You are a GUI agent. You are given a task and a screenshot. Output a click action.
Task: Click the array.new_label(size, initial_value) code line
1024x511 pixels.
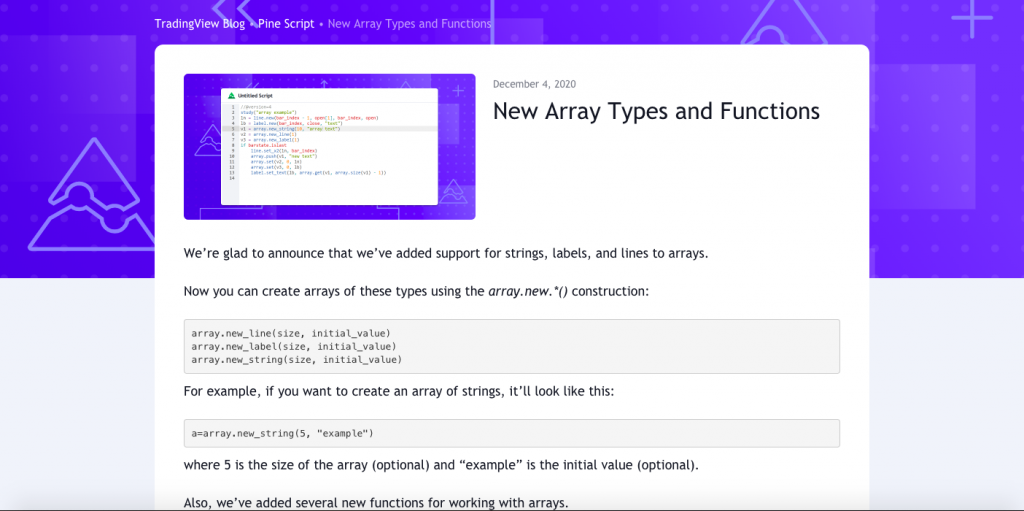293,346
